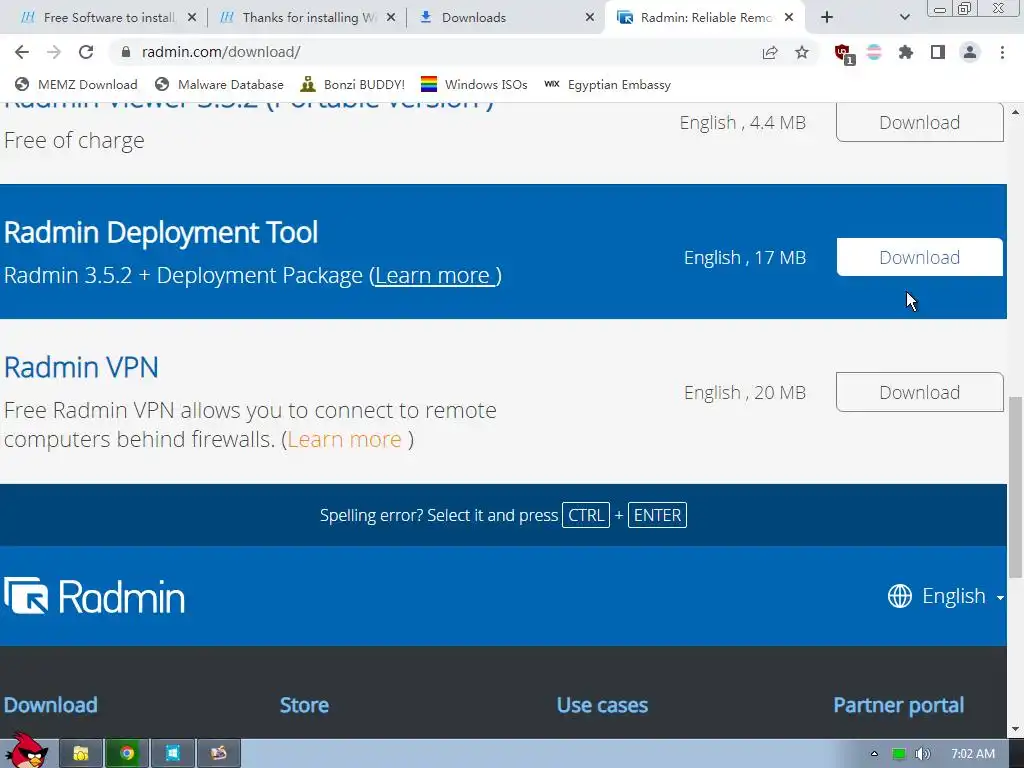Open the volume speaker tray icon

click(x=922, y=754)
